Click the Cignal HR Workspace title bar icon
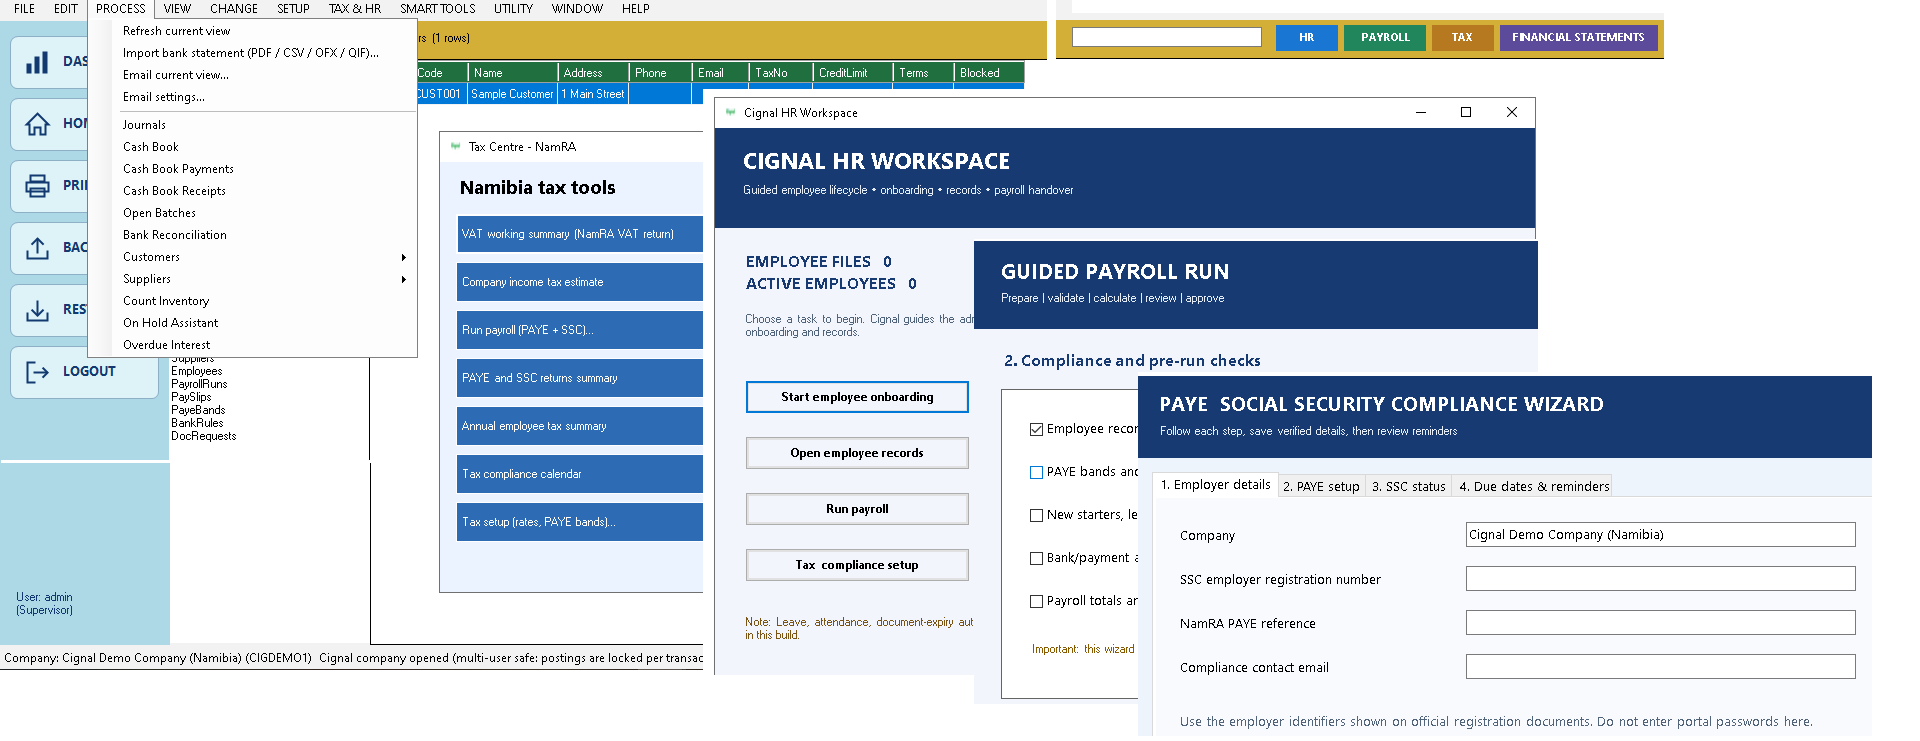The width and height of the screenshot is (1920, 741). (730, 112)
